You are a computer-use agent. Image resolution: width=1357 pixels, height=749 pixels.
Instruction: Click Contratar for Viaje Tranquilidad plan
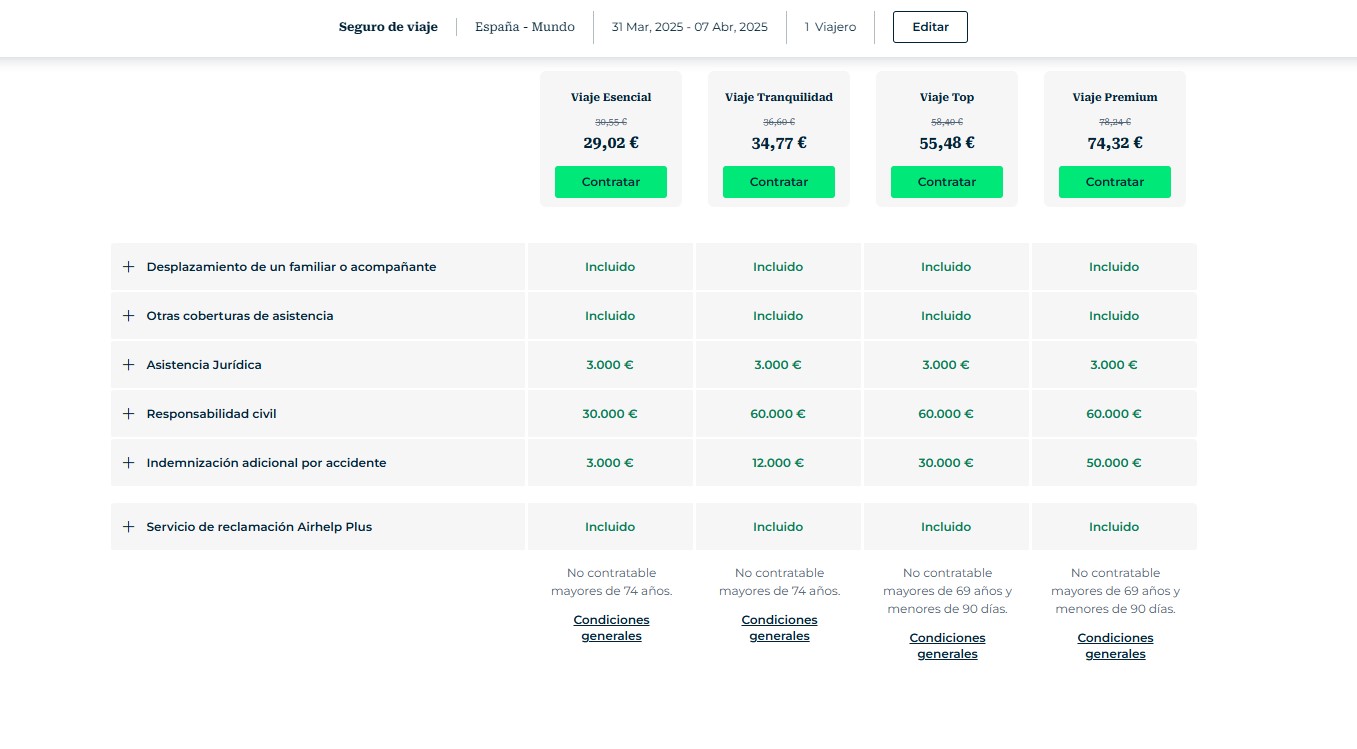tap(779, 182)
